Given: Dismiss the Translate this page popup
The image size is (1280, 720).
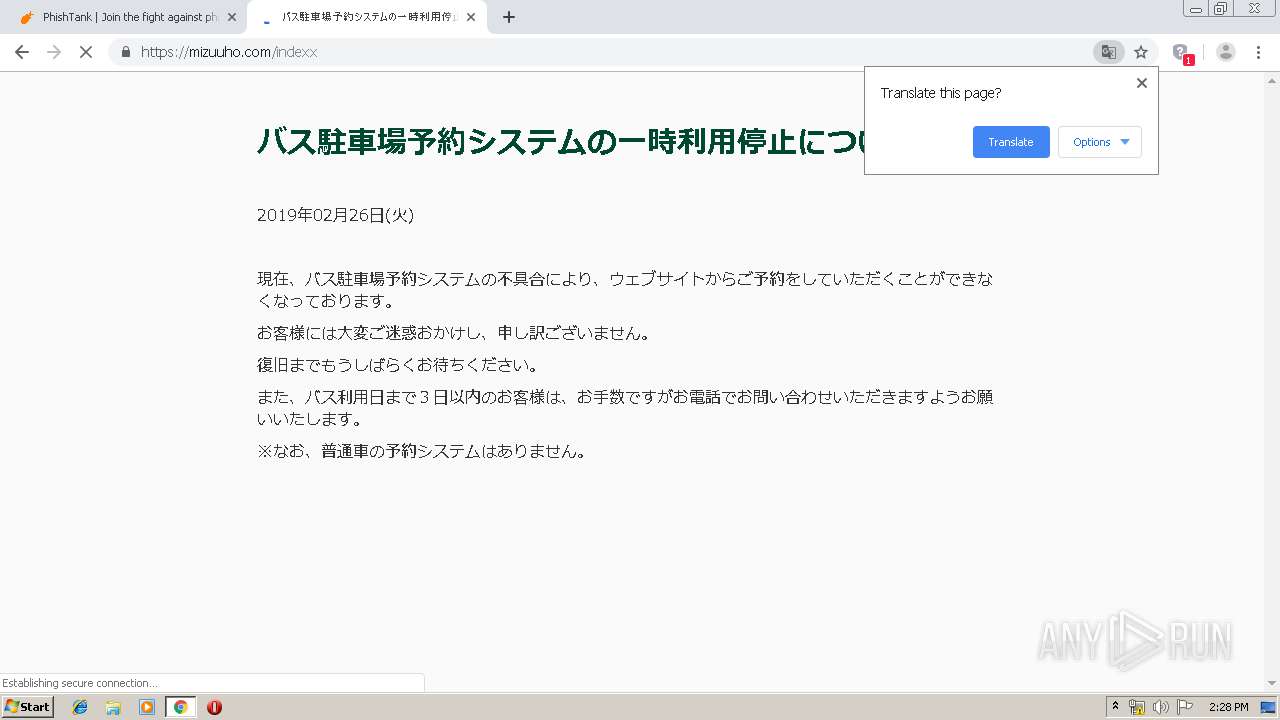Looking at the screenshot, I should [1142, 83].
